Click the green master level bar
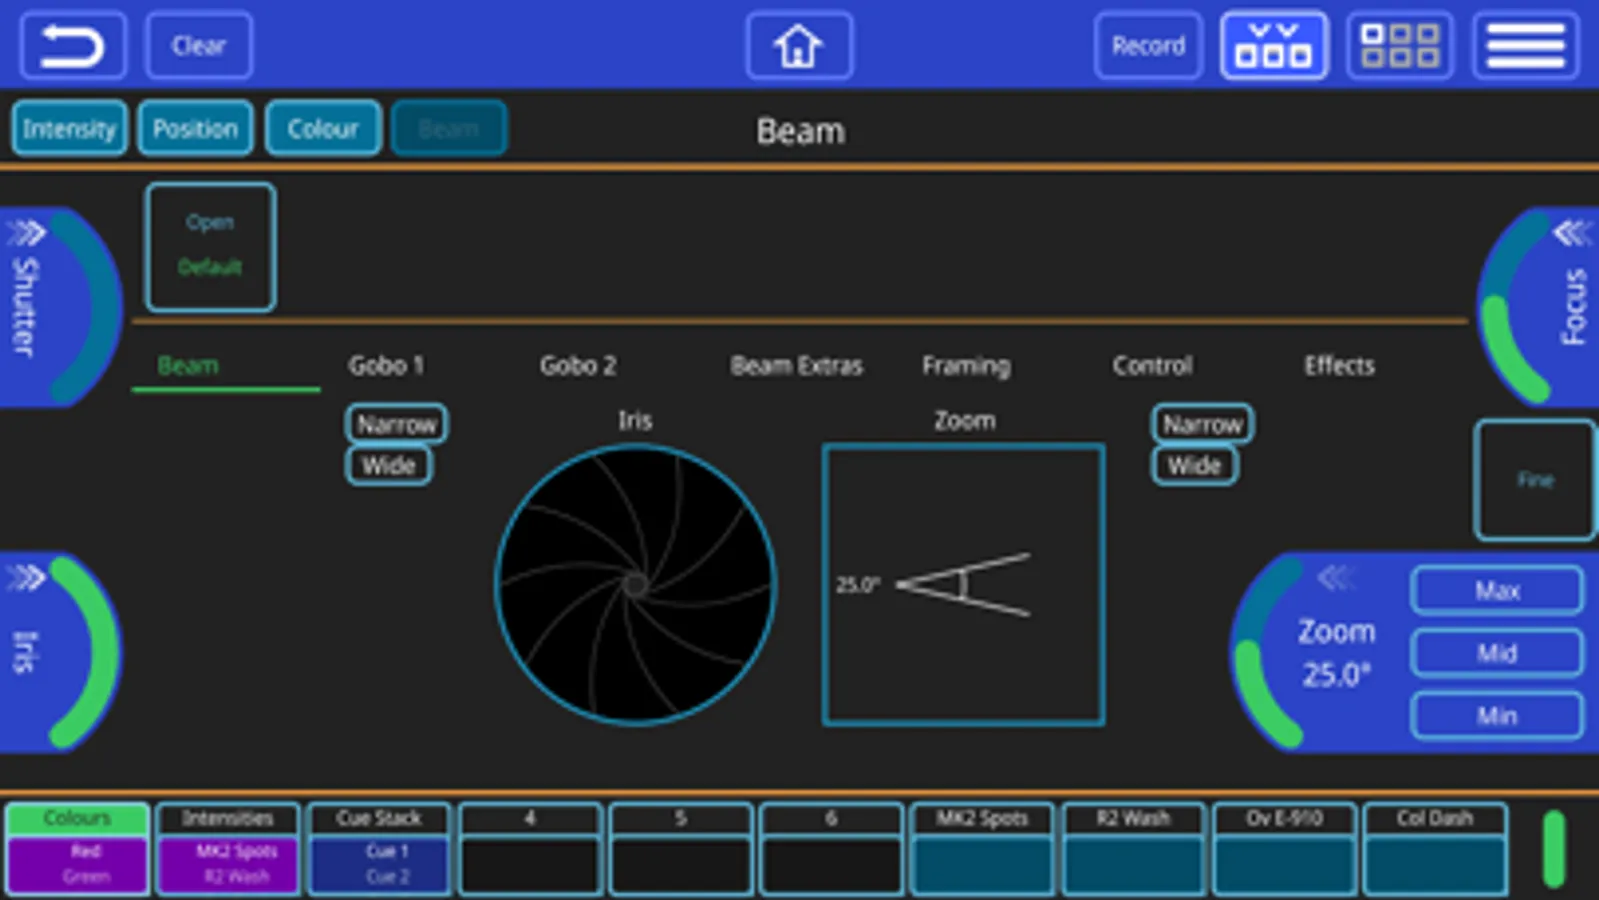The height and width of the screenshot is (900, 1599). tap(1554, 849)
